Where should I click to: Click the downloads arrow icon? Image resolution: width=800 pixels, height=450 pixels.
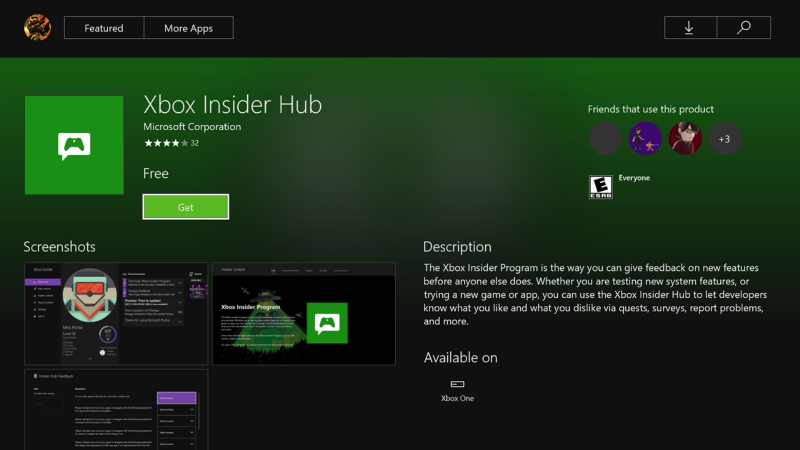point(689,28)
